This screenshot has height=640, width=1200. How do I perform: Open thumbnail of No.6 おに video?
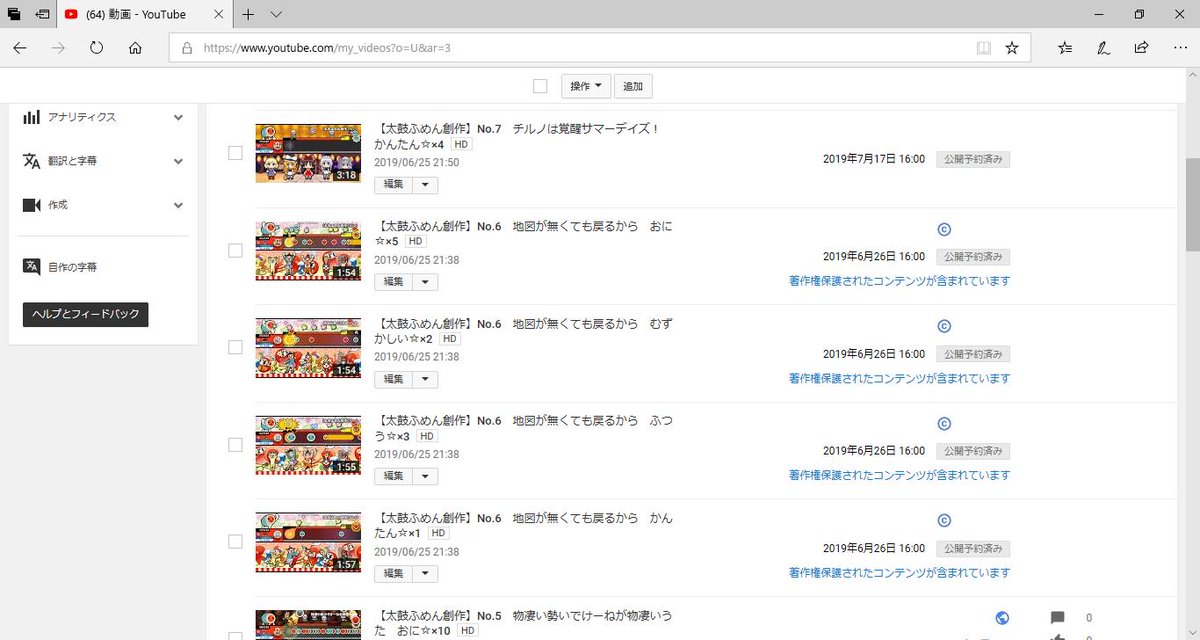tap(308, 250)
